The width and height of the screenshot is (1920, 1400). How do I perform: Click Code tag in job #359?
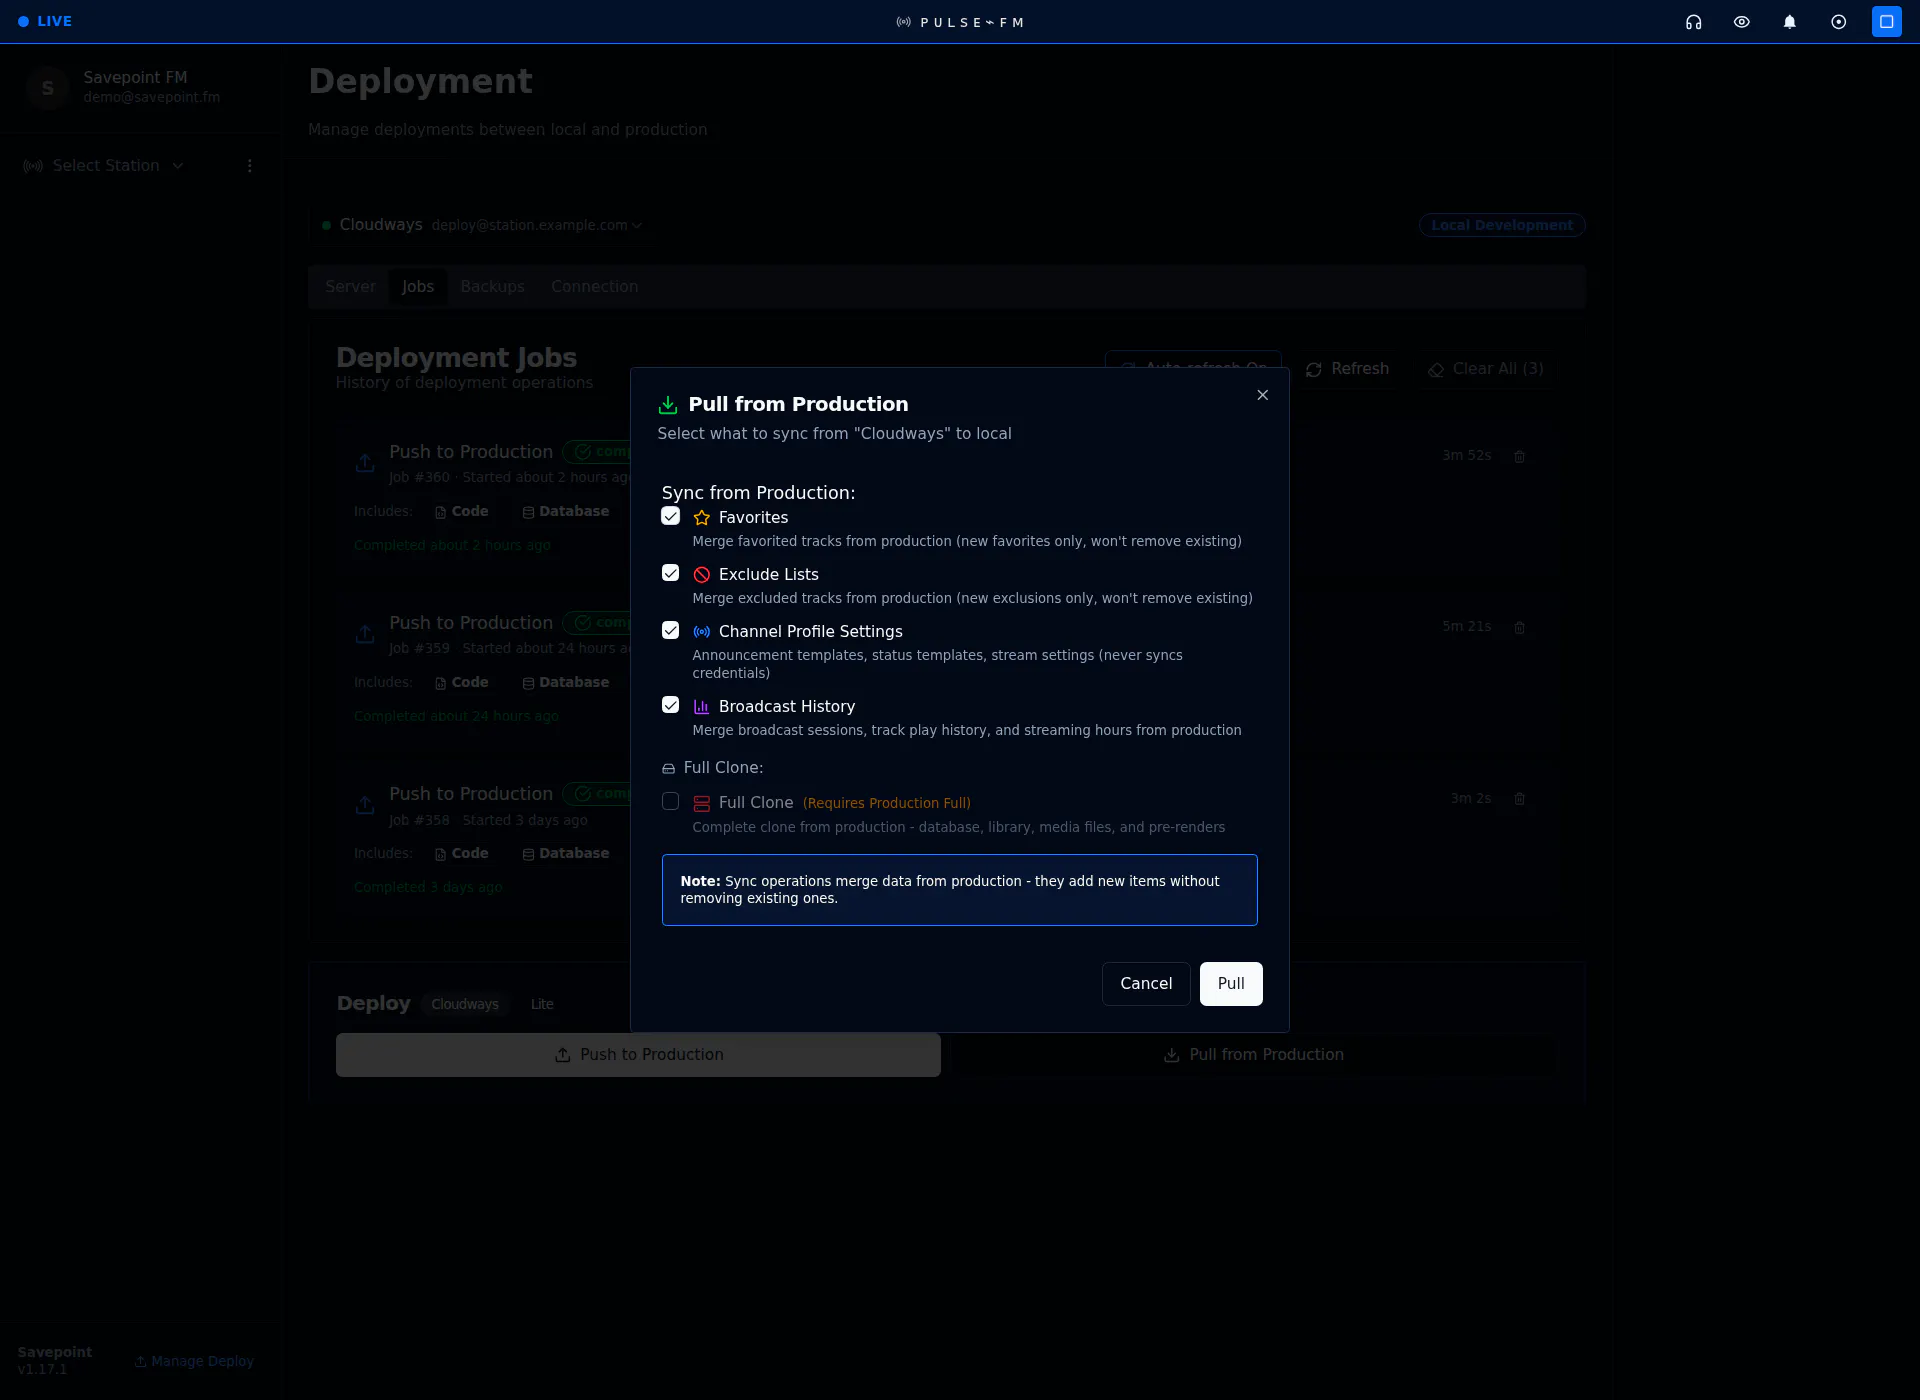point(461,682)
